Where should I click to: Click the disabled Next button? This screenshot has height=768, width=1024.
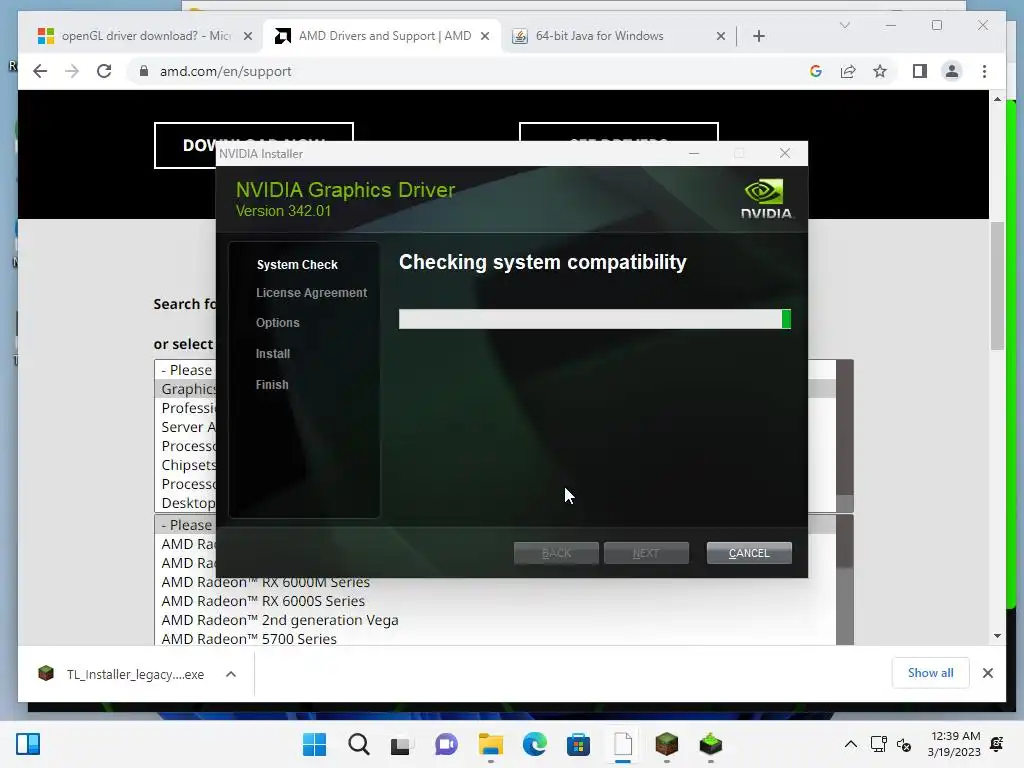[x=646, y=553]
